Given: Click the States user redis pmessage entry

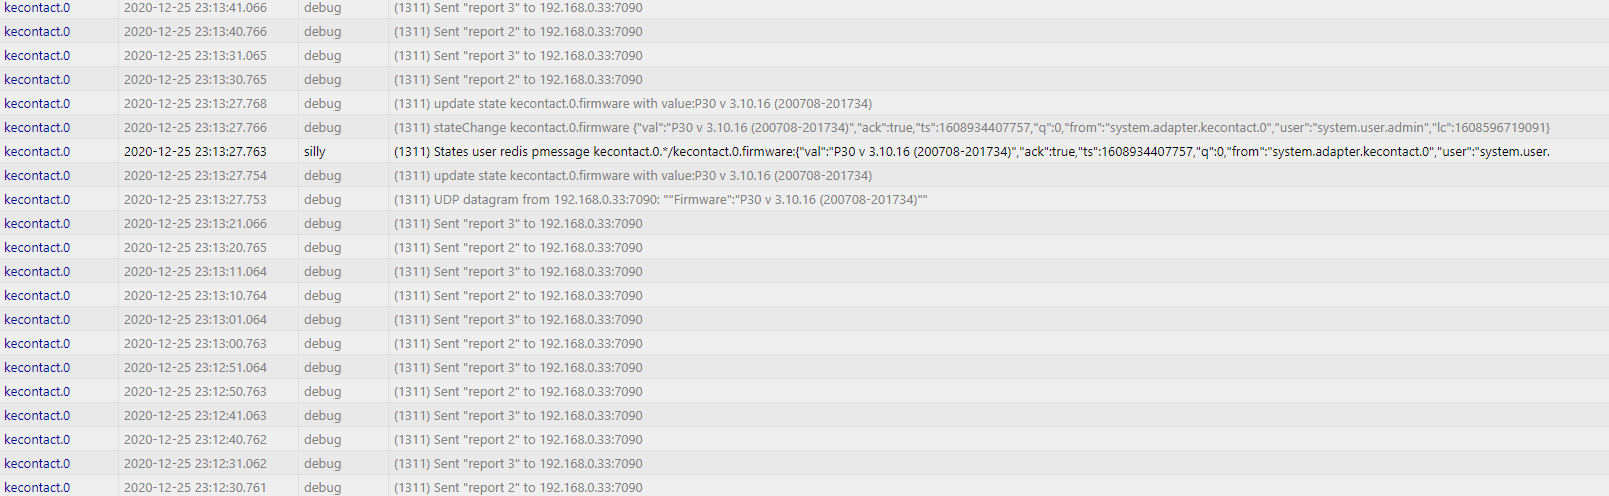Looking at the screenshot, I should 972,152.
